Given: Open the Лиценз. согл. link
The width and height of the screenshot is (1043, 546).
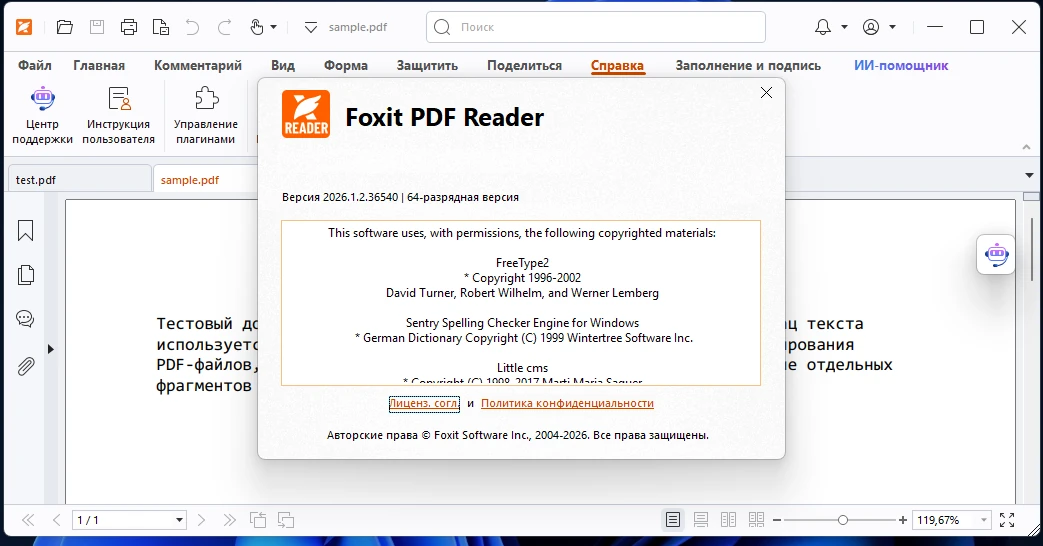Looking at the screenshot, I should 424,403.
